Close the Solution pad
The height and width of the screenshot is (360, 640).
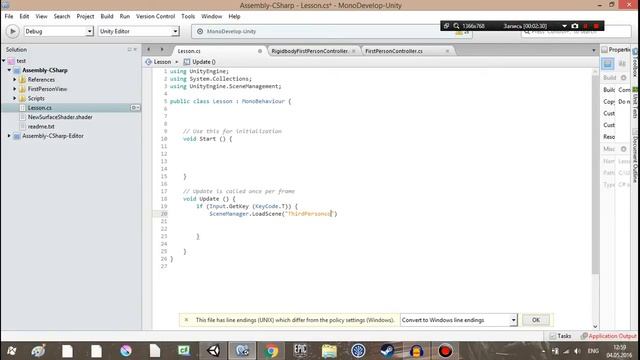[136, 49]
